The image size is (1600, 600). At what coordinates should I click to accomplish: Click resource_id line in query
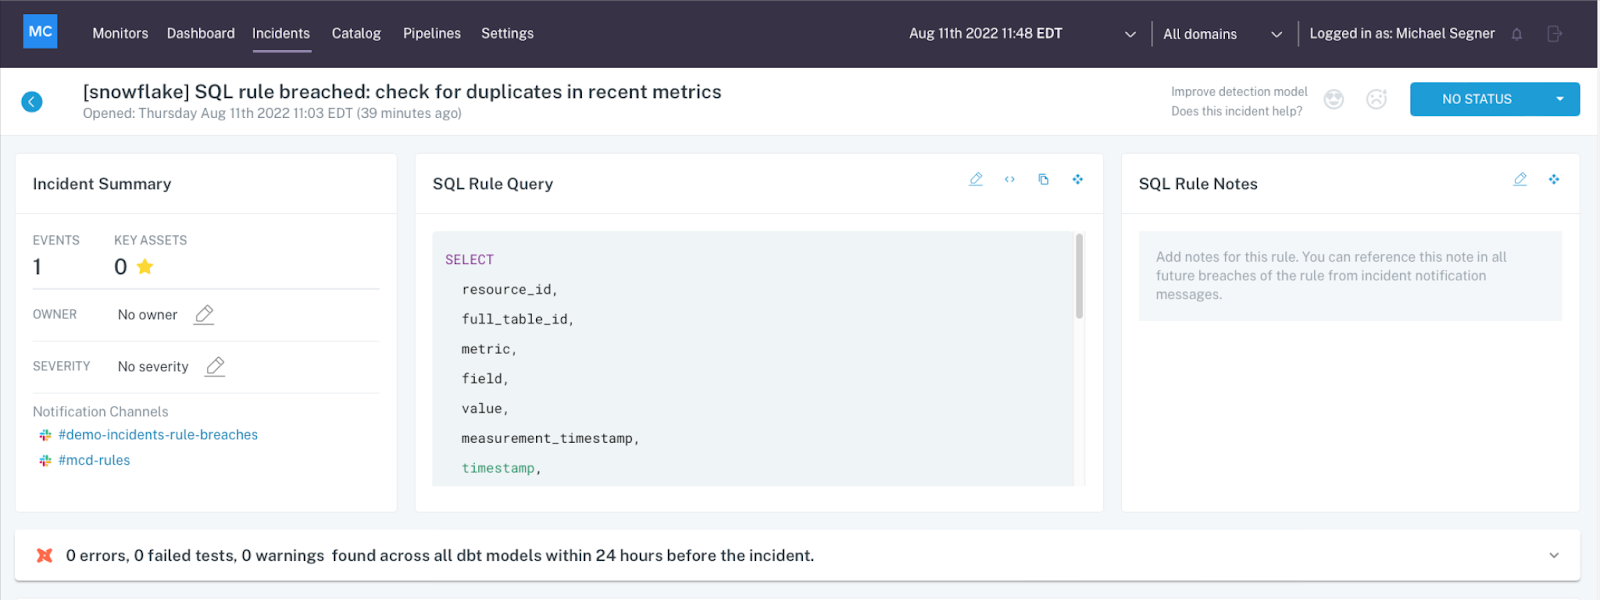pos(509,290)
